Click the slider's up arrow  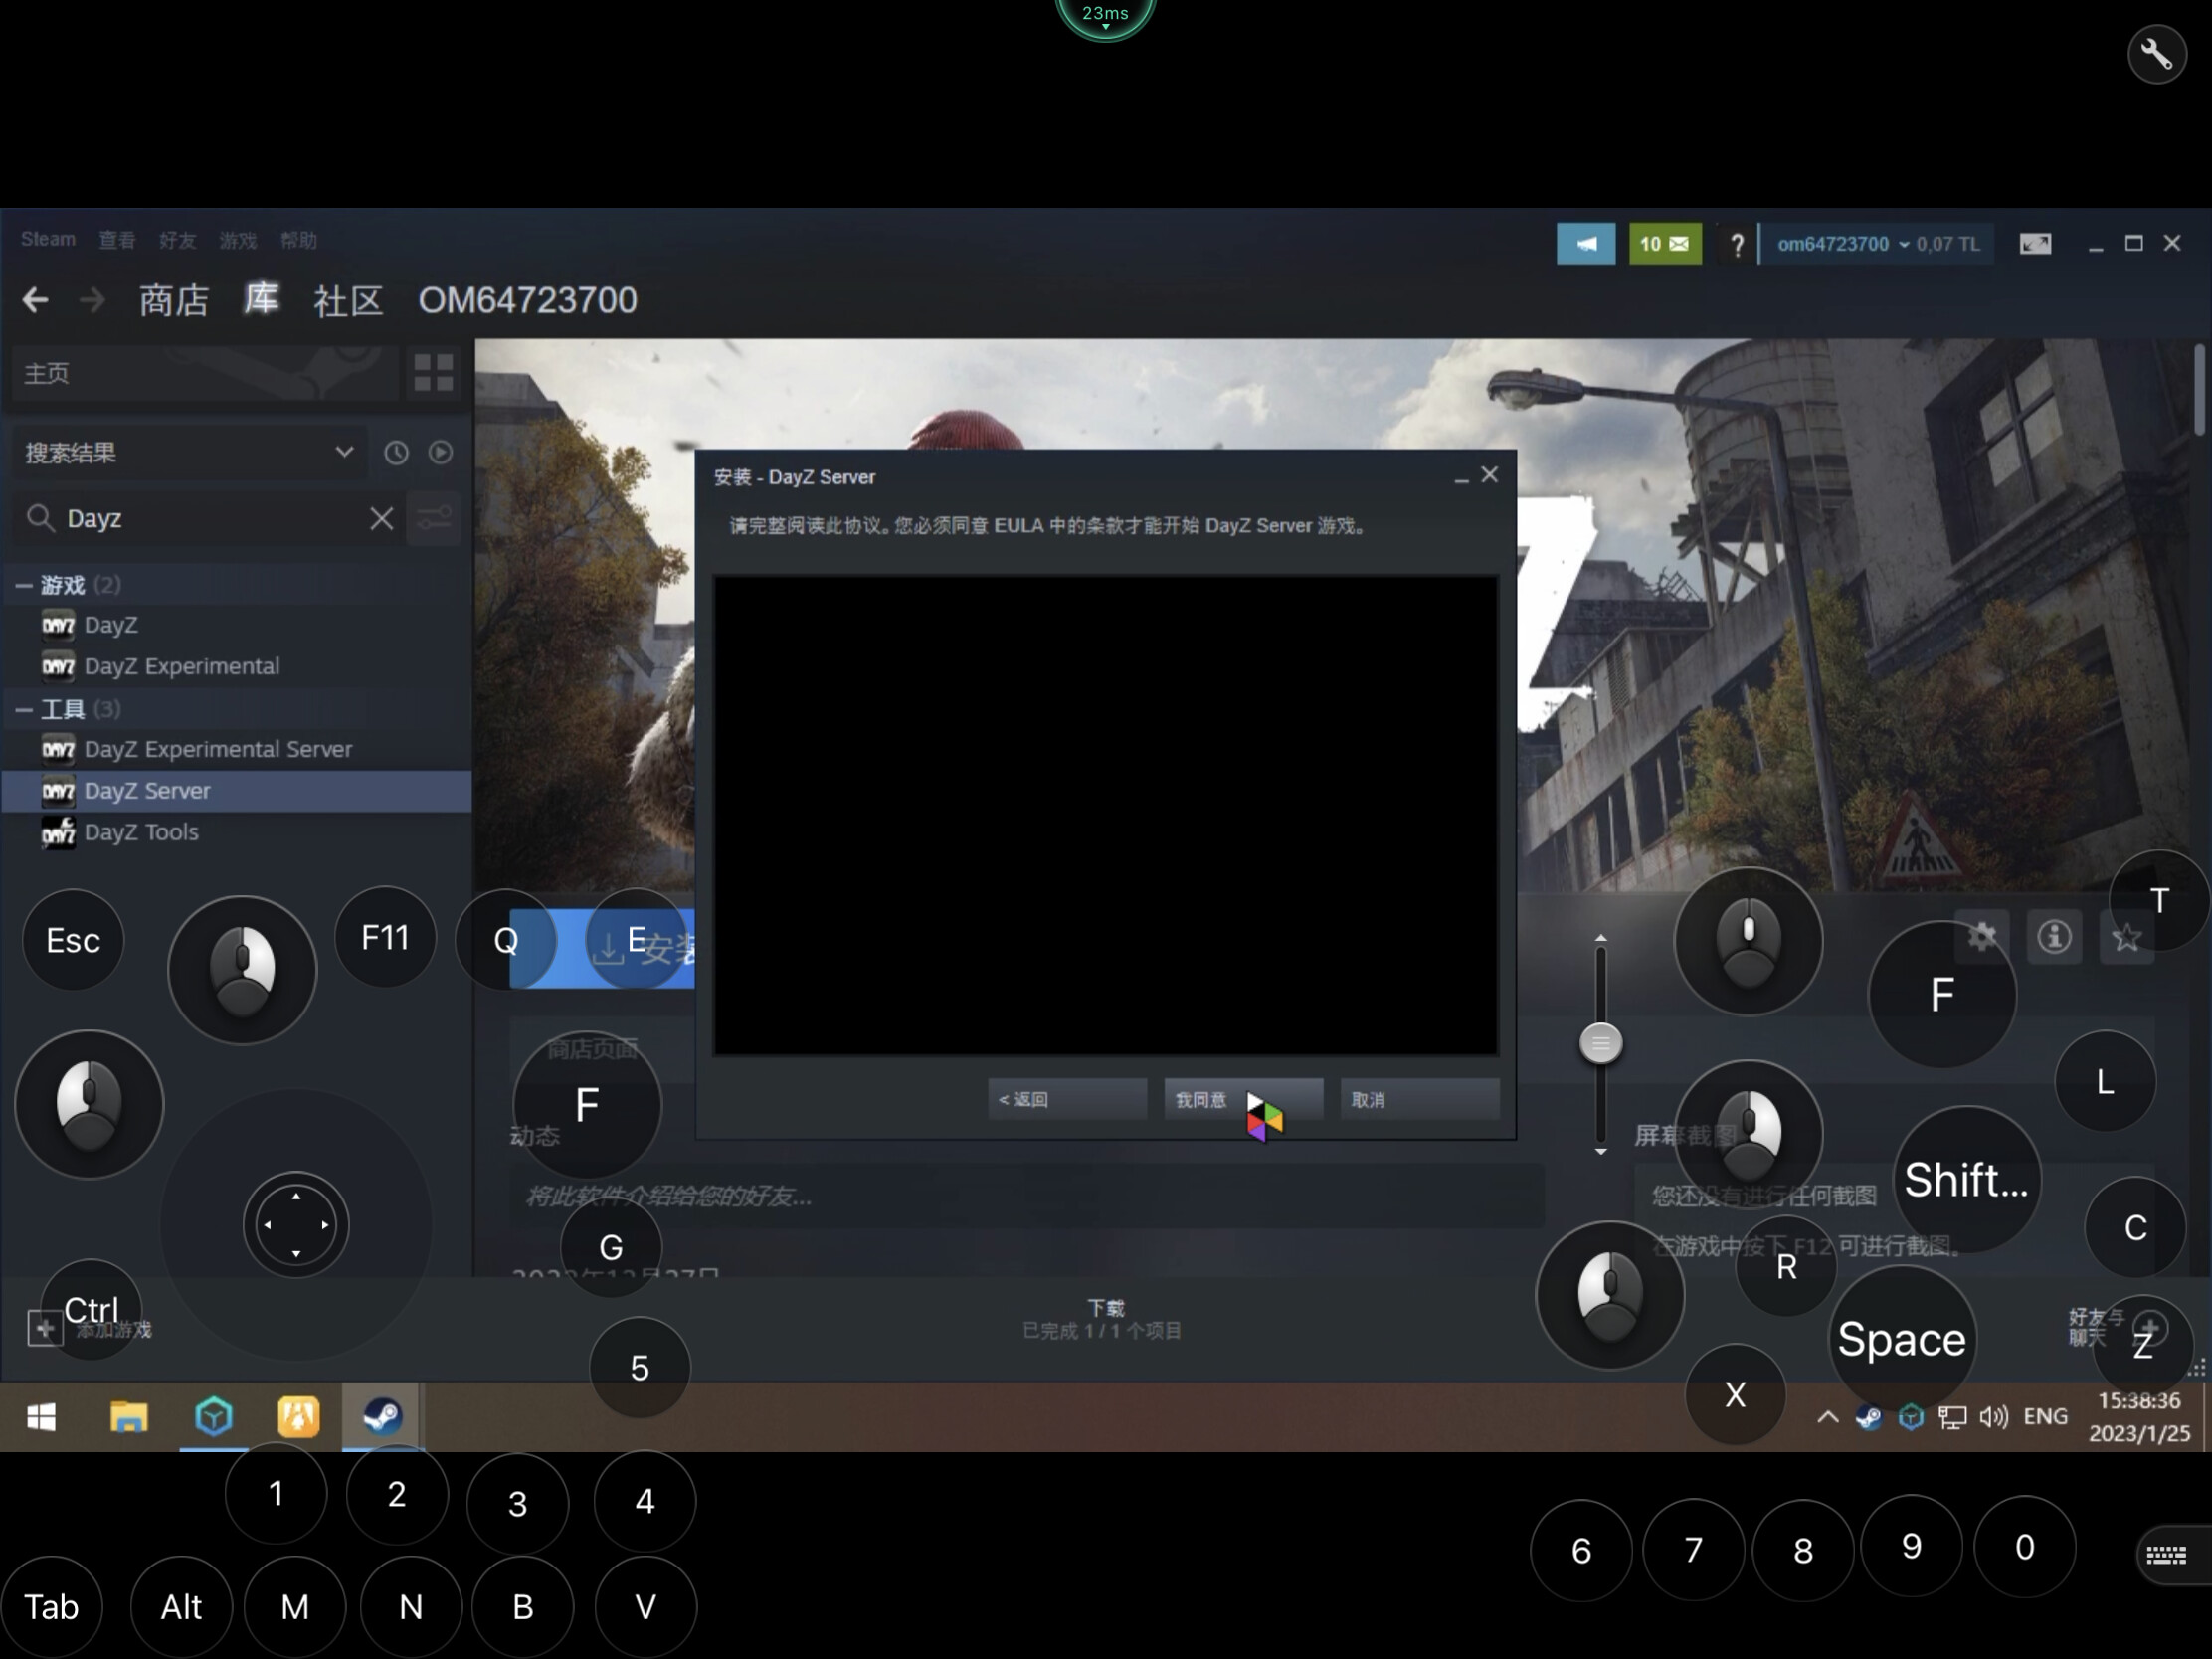pyautogui.click(x=1601, y=938)
